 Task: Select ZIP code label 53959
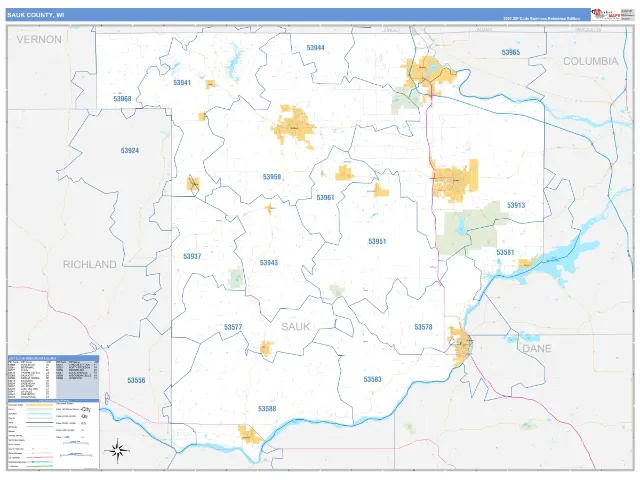click(272, 177)
